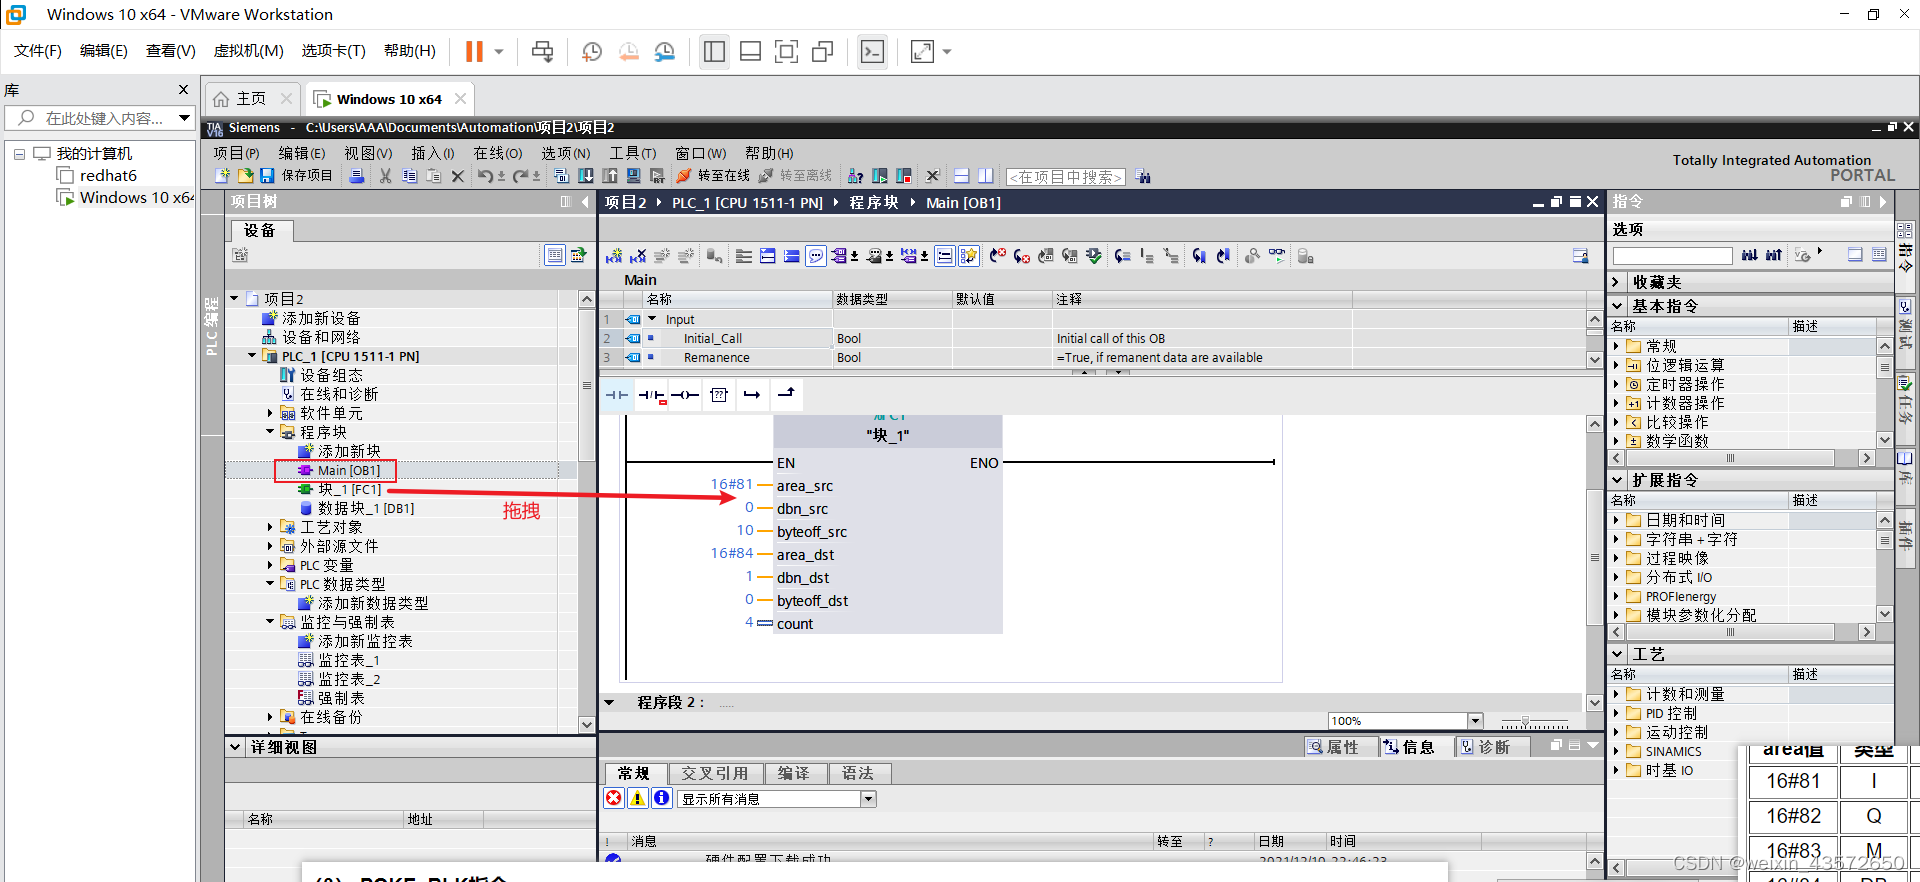This screenshot has width=1920, height=882.
Task: Collapse the 扩展指令 instructions section
Action: [1616, 480]
